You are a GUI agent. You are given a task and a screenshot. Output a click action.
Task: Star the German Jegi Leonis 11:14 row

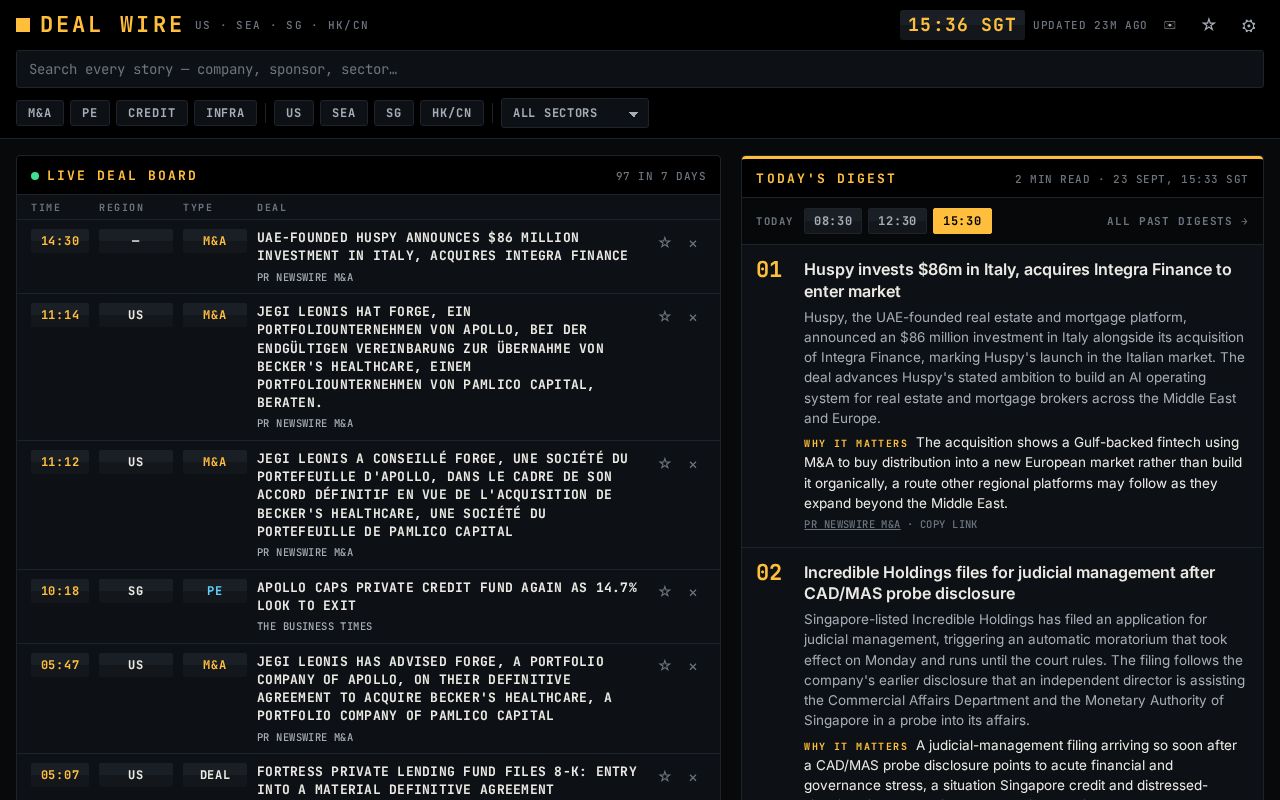pos(664,316)
